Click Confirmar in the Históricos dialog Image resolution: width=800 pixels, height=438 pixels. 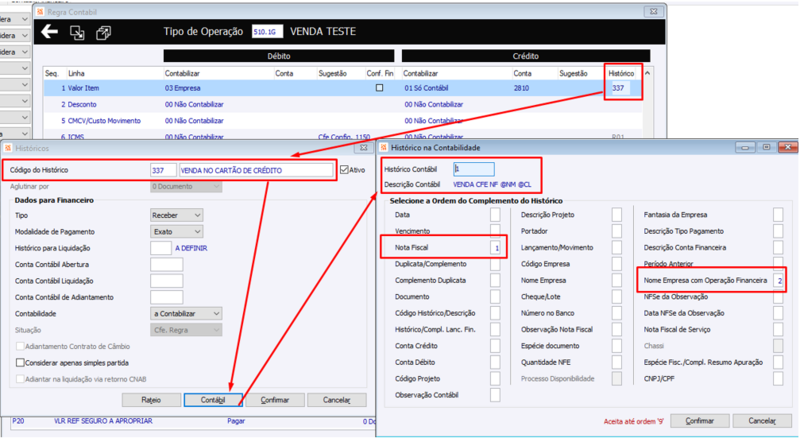coord(275,400)
